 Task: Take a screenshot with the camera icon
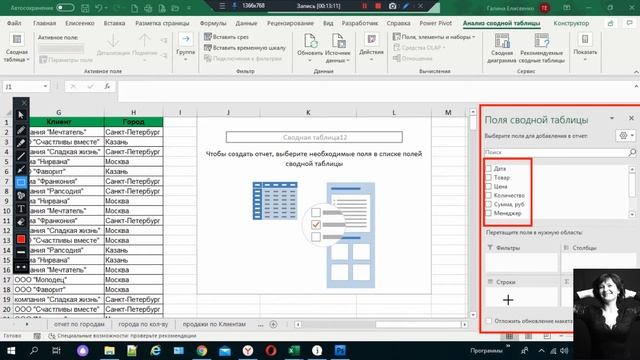point(392,6)
